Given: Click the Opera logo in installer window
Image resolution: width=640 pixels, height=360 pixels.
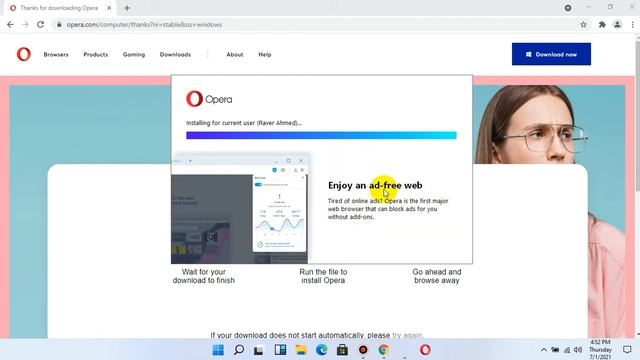Looking at the screenshot, I should click(209, 99).
